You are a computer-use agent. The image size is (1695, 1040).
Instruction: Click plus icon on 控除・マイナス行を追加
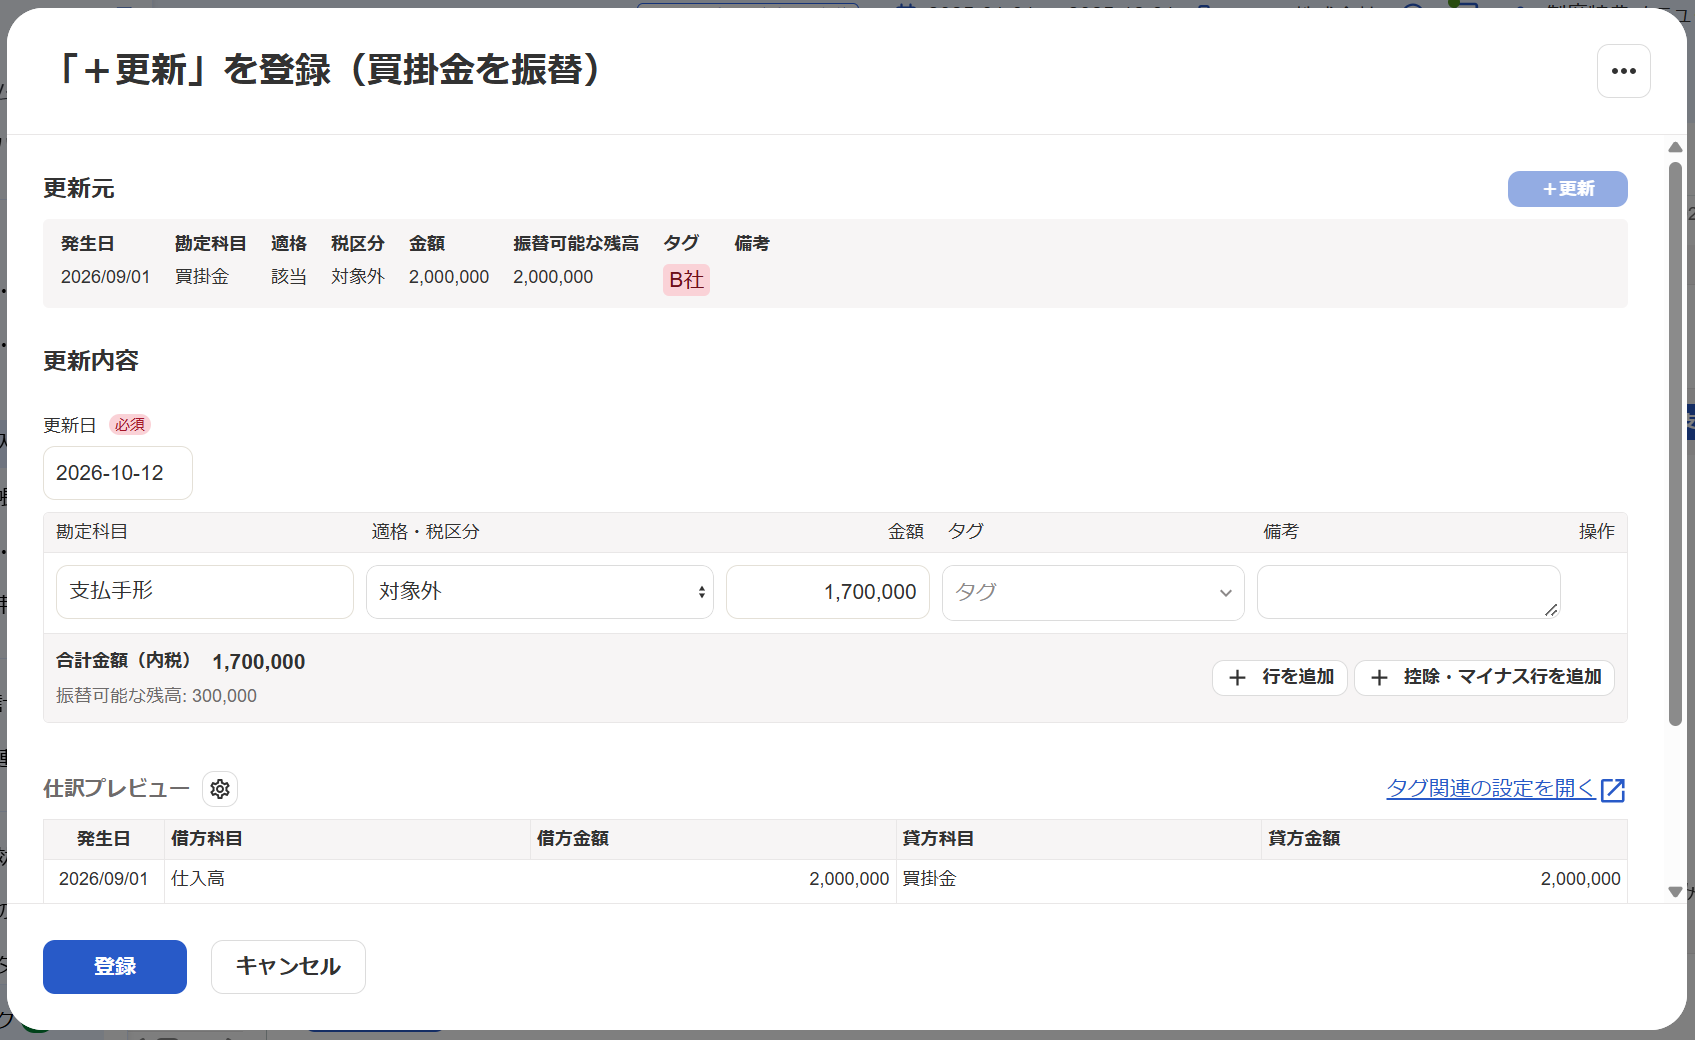pos(1379,678)
